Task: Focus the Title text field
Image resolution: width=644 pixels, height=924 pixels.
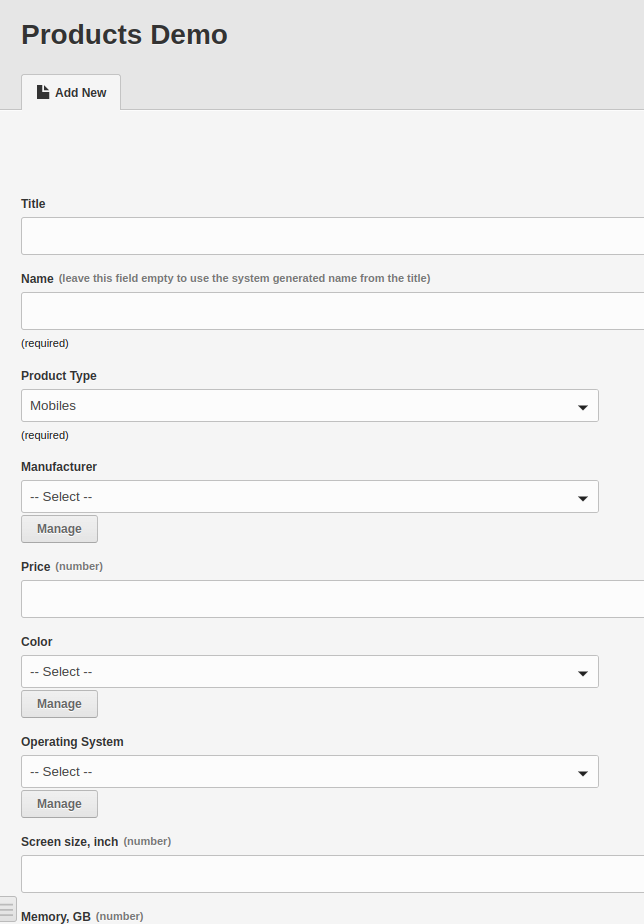Action: 332,236
